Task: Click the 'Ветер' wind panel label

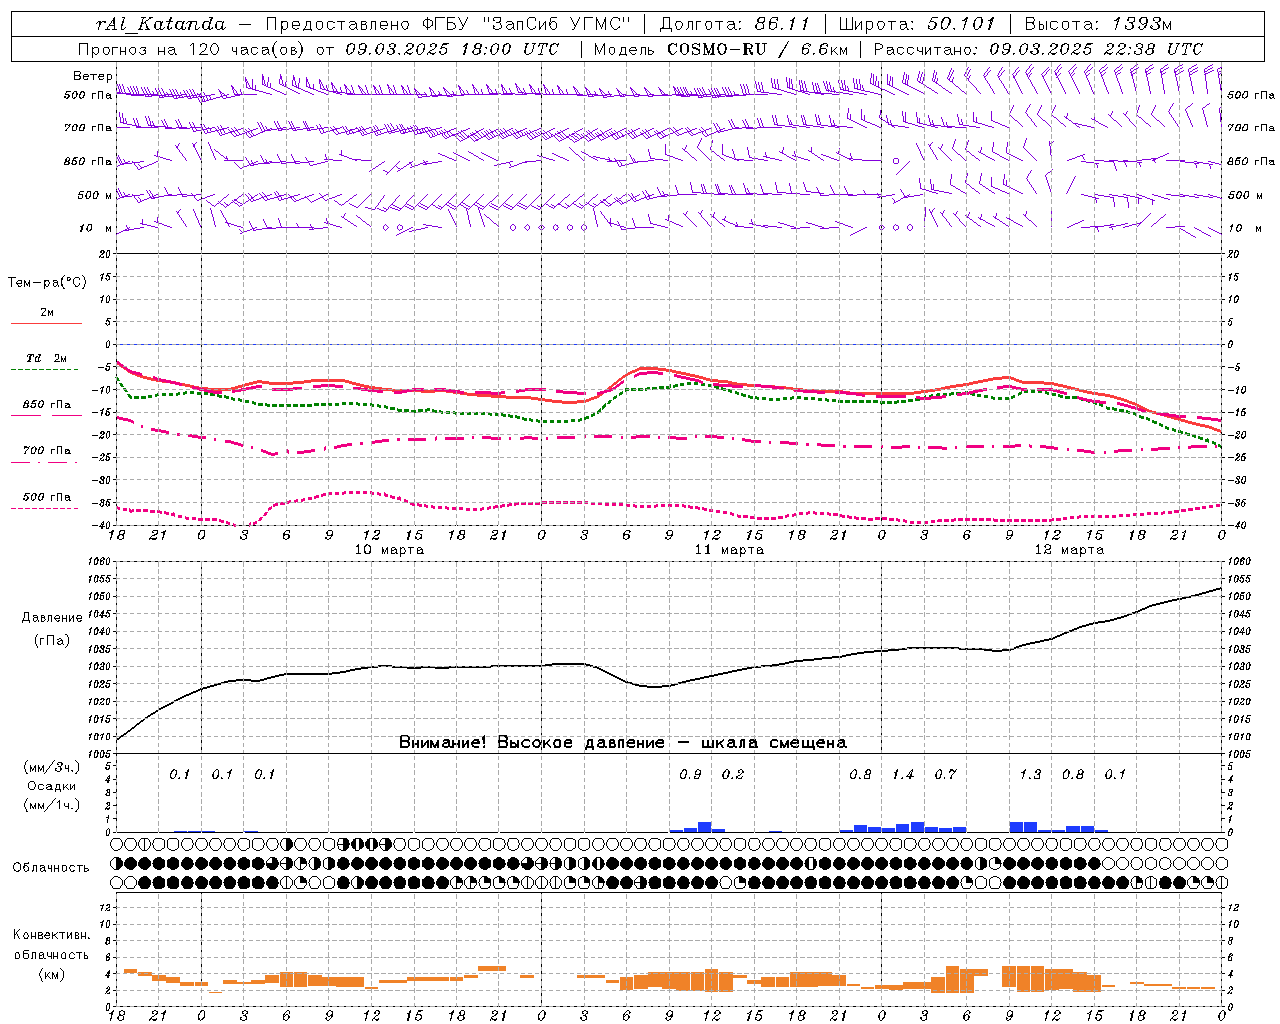Action: (92, 76)
